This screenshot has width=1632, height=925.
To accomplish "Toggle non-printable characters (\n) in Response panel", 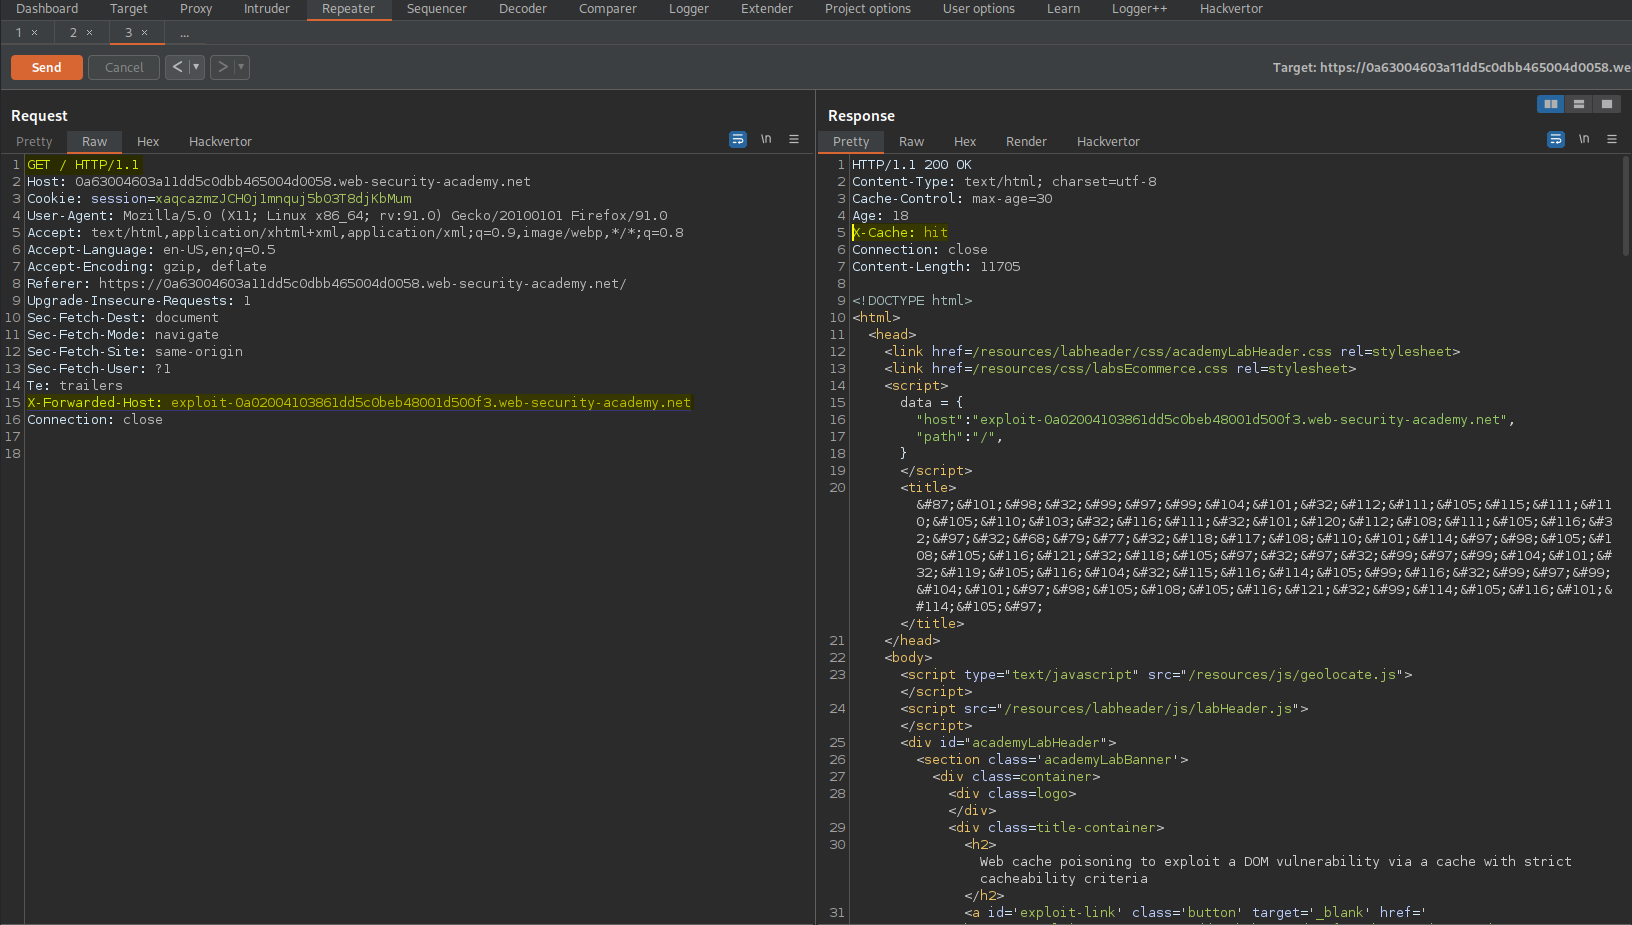I will pos(1584,139).
